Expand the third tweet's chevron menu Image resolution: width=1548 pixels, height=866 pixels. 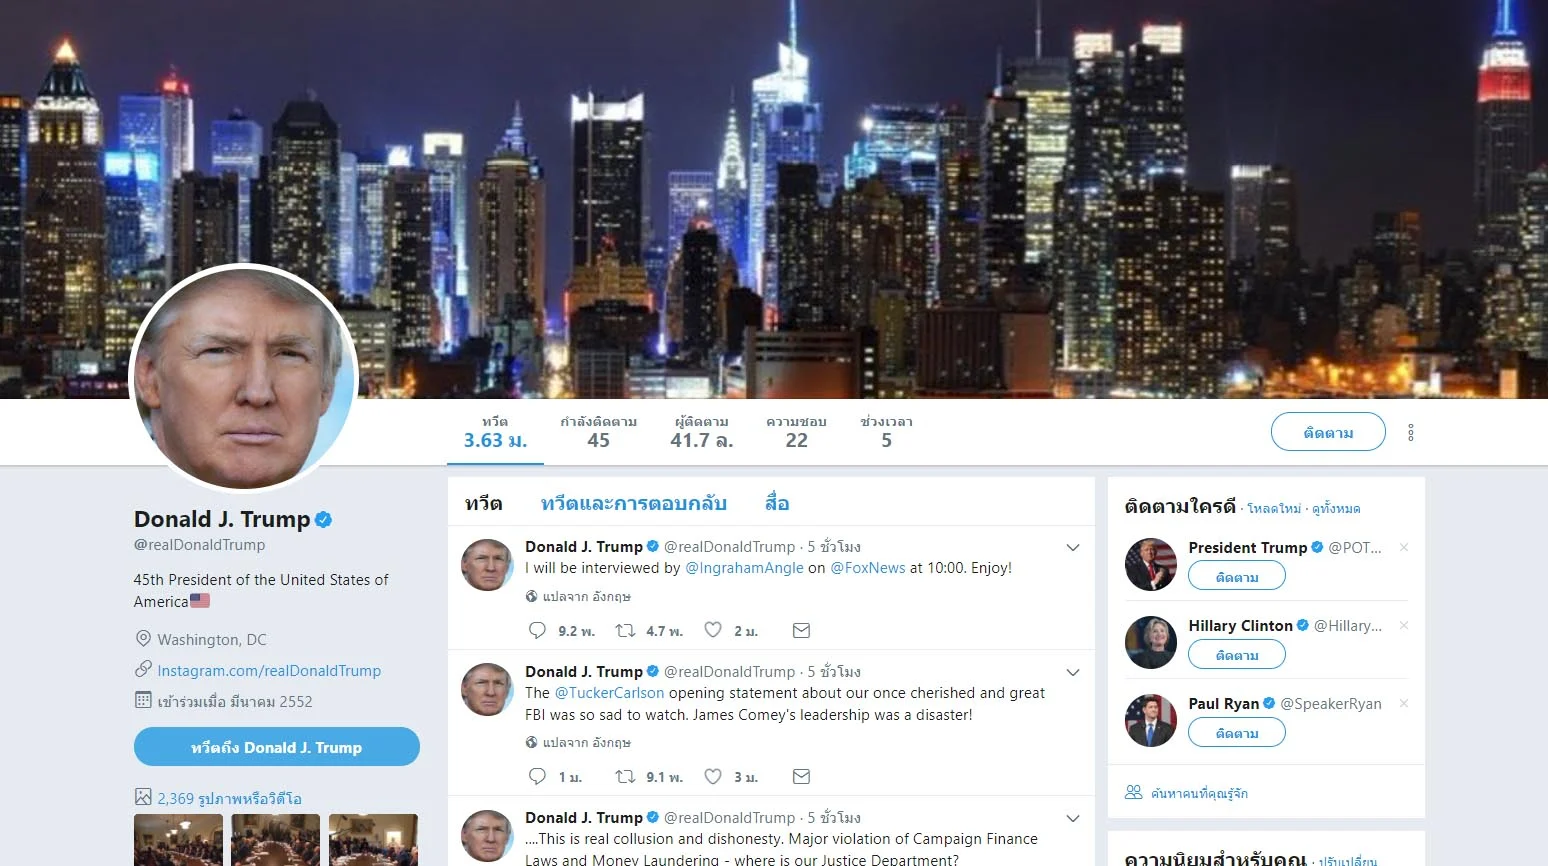(1073, 818)
